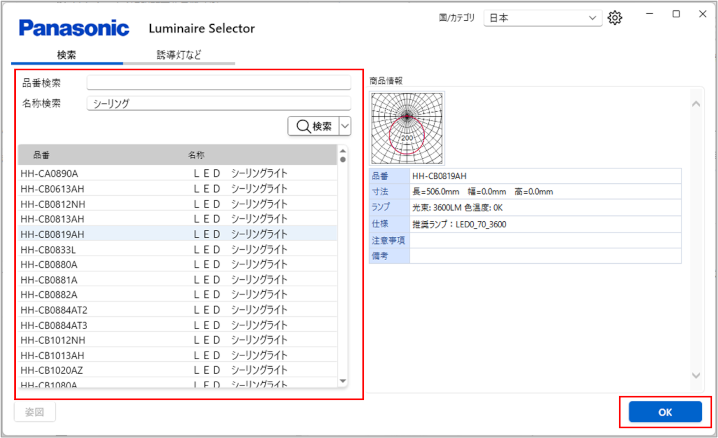Open settings with the gear icon
Screen dimensions: 718x438
616,18
